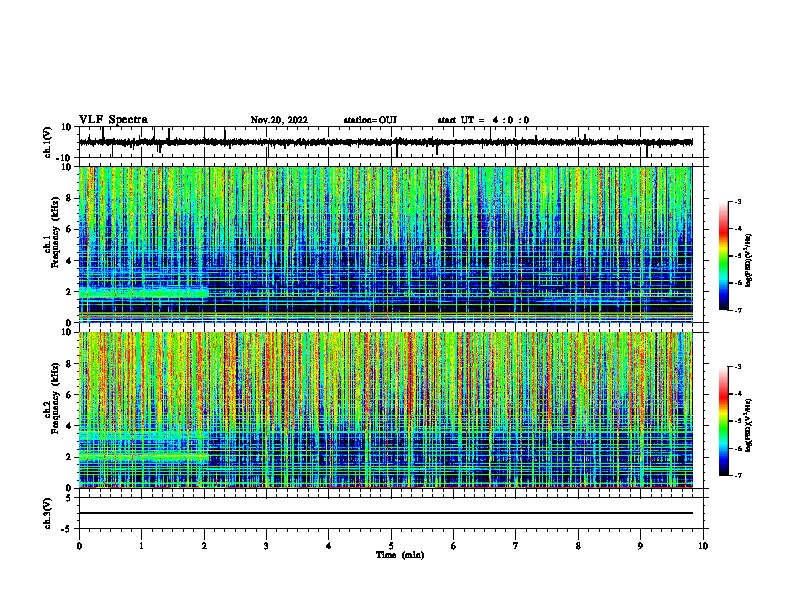Image resolution: width=792 pixels, height=612 pixels.
Task: Click the "ch.1(V)" waveform axis label
Action: [48, 142]
